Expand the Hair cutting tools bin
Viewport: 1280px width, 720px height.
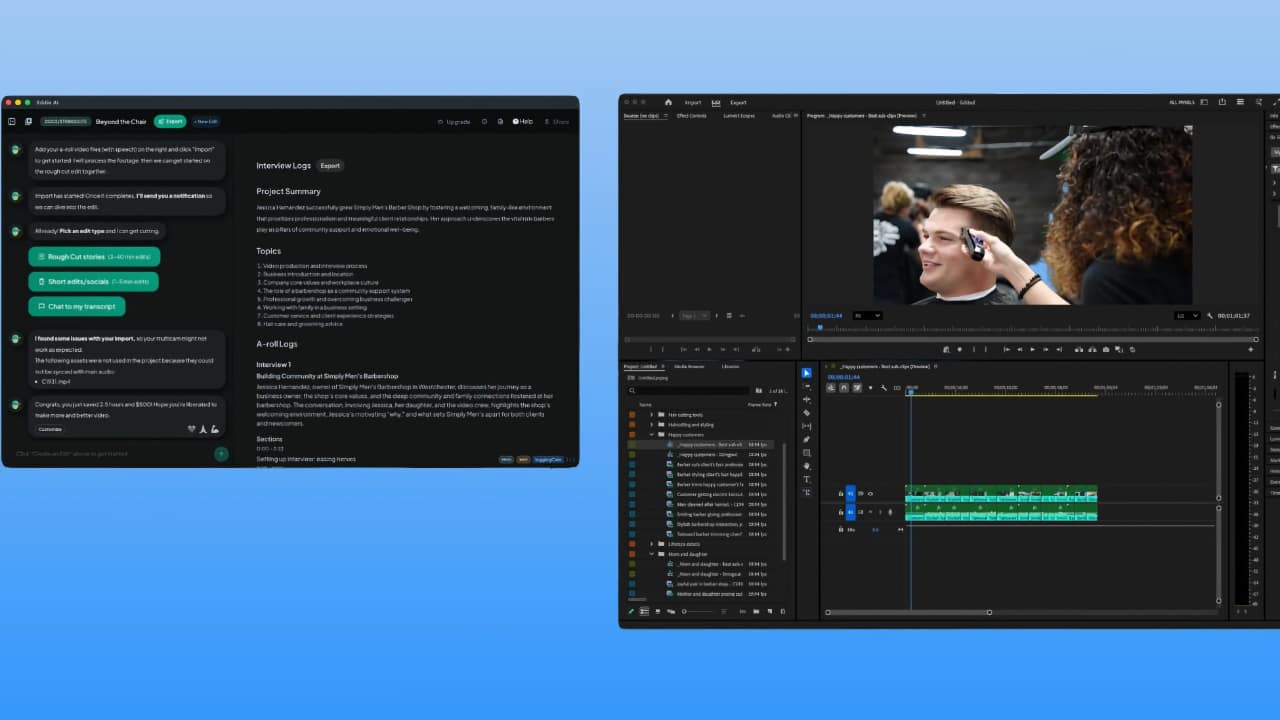(x=651, y=415)
